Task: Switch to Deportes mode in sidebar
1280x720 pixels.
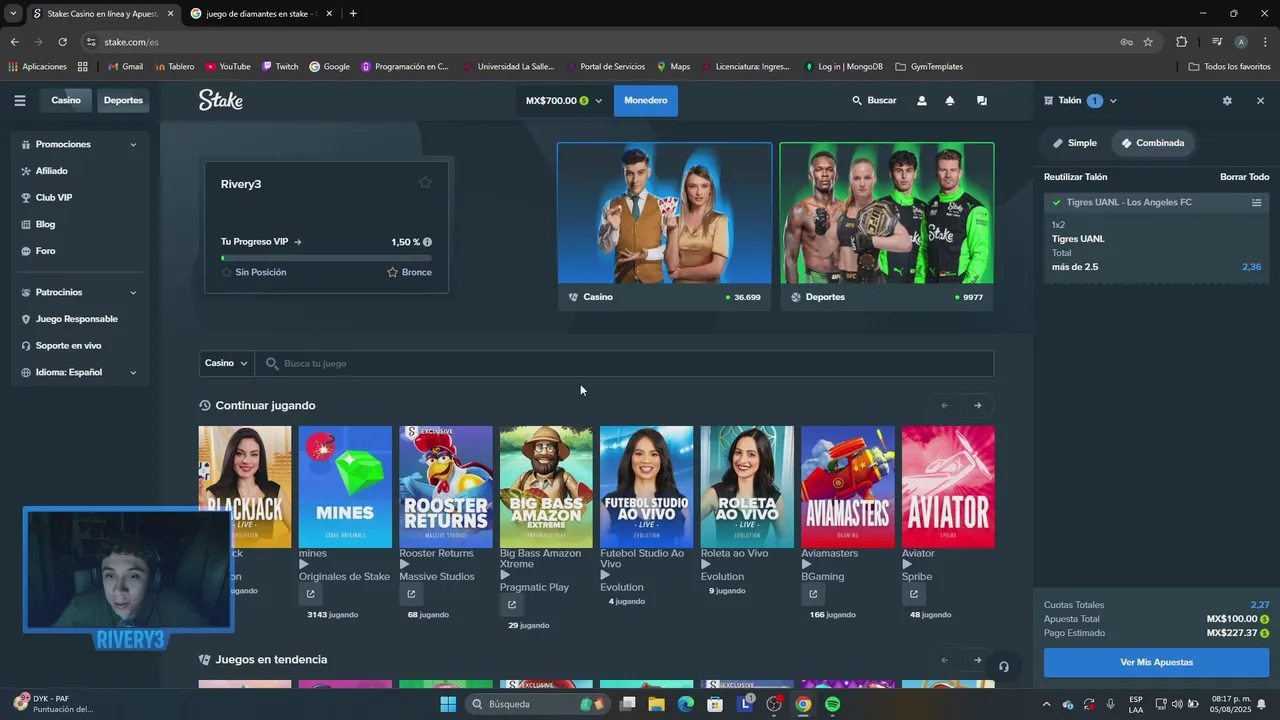Action: pos(123,100)
